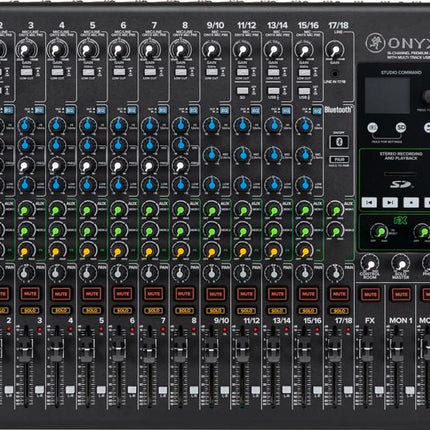The height and width of the screenshot is (430, 430).
Task: Mute the FX return channel
Action: pyautogui.click(x=370, y=294)
